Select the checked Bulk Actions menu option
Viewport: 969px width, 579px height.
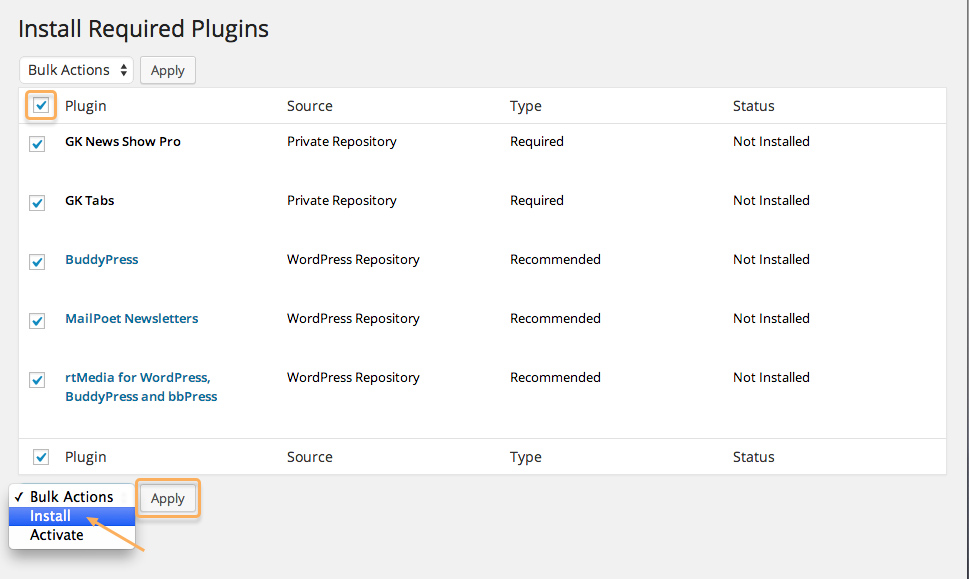click(x=72, y=497)
